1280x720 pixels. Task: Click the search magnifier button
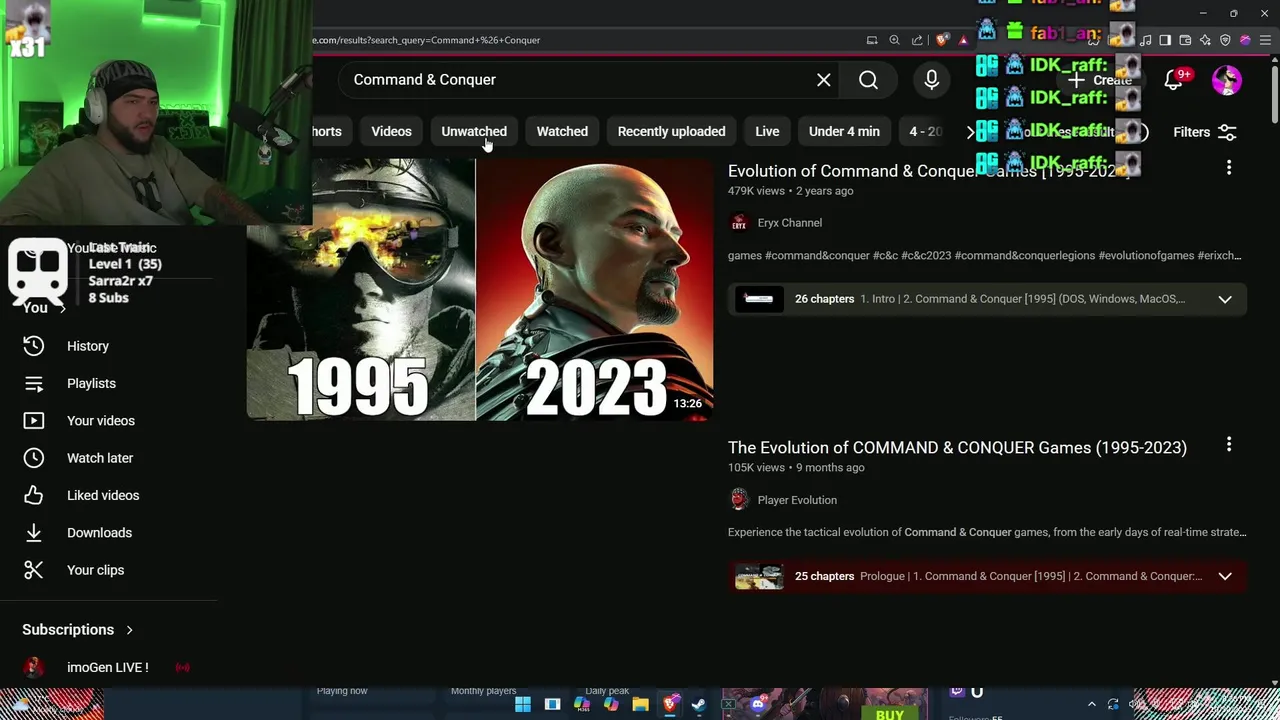click(868, 80)
